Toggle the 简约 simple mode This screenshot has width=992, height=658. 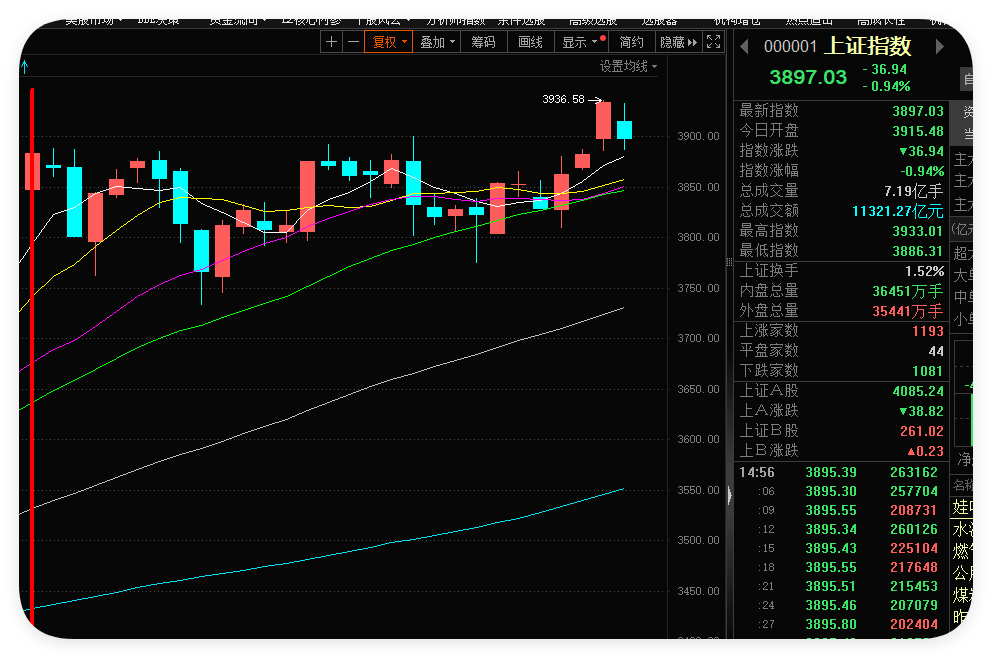pos(631,42)
